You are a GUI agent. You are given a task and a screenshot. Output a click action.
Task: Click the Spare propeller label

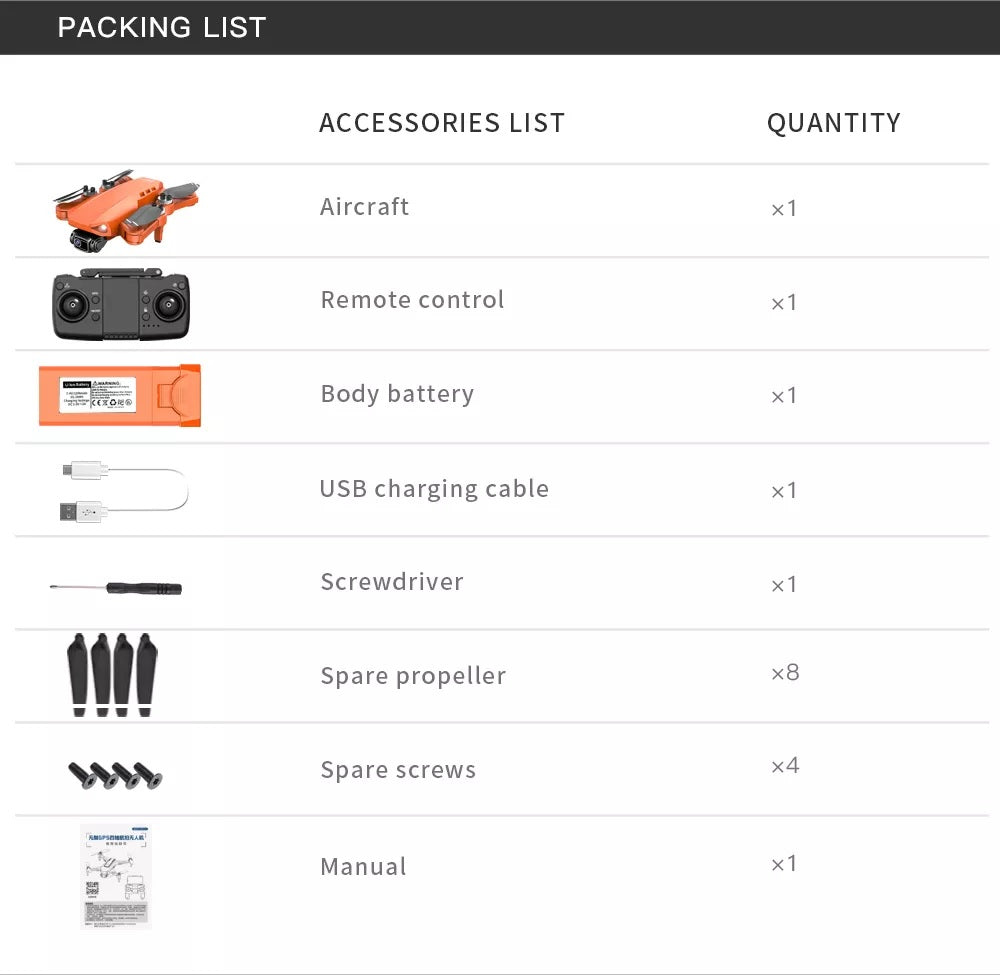(x=413, y=676)
